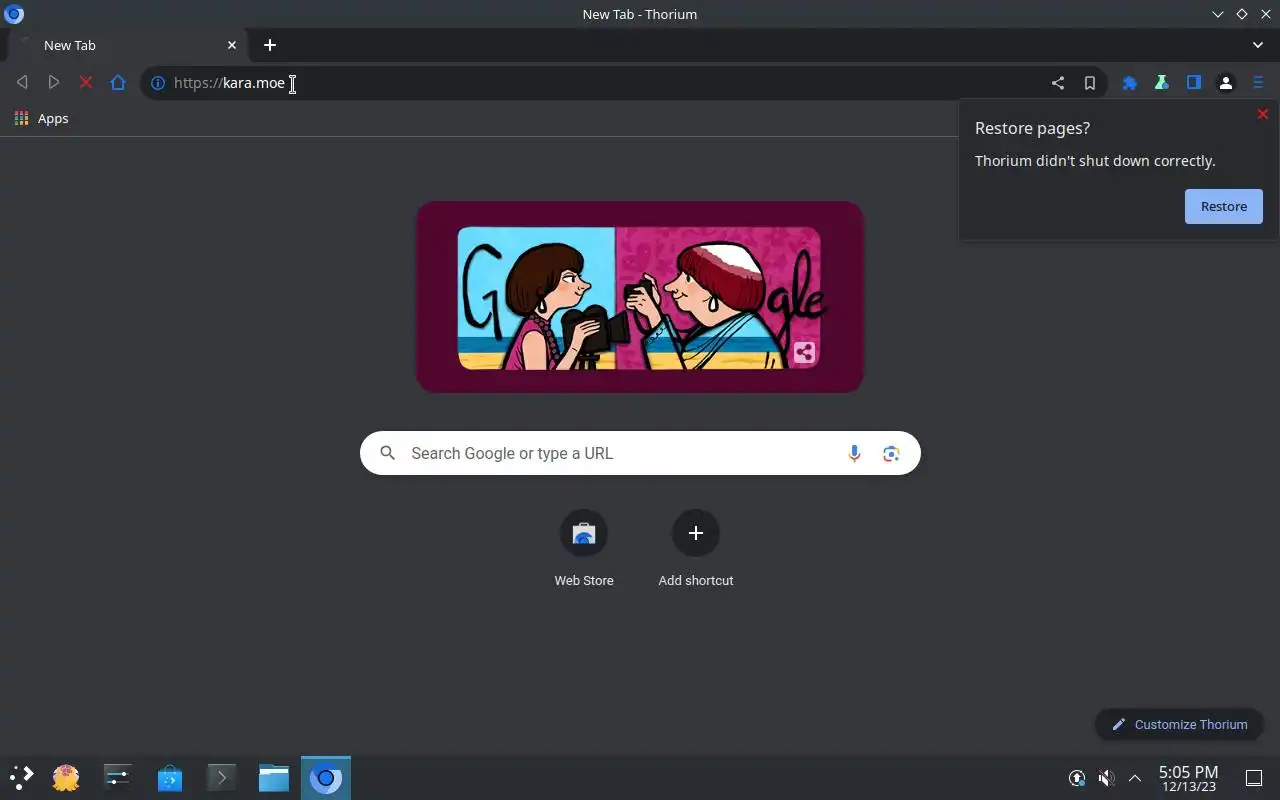This screenshot has width=1280, height=800.
Task: Share this page icon
Action: (x=1058, y=83)
